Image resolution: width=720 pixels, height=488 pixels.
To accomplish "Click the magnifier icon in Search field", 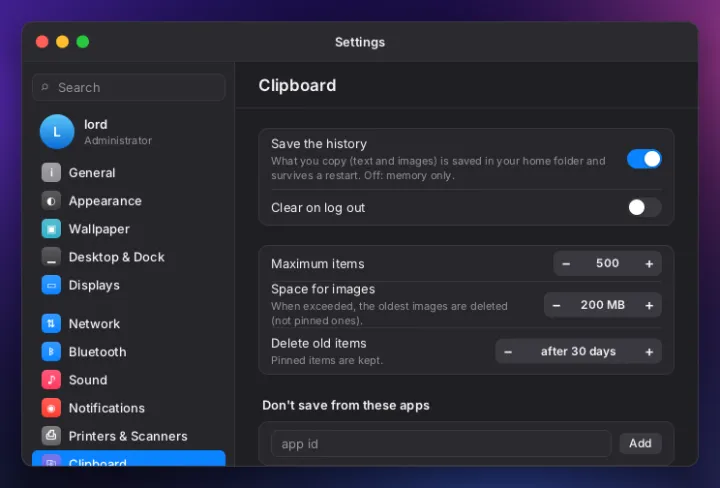I will 45,87.
